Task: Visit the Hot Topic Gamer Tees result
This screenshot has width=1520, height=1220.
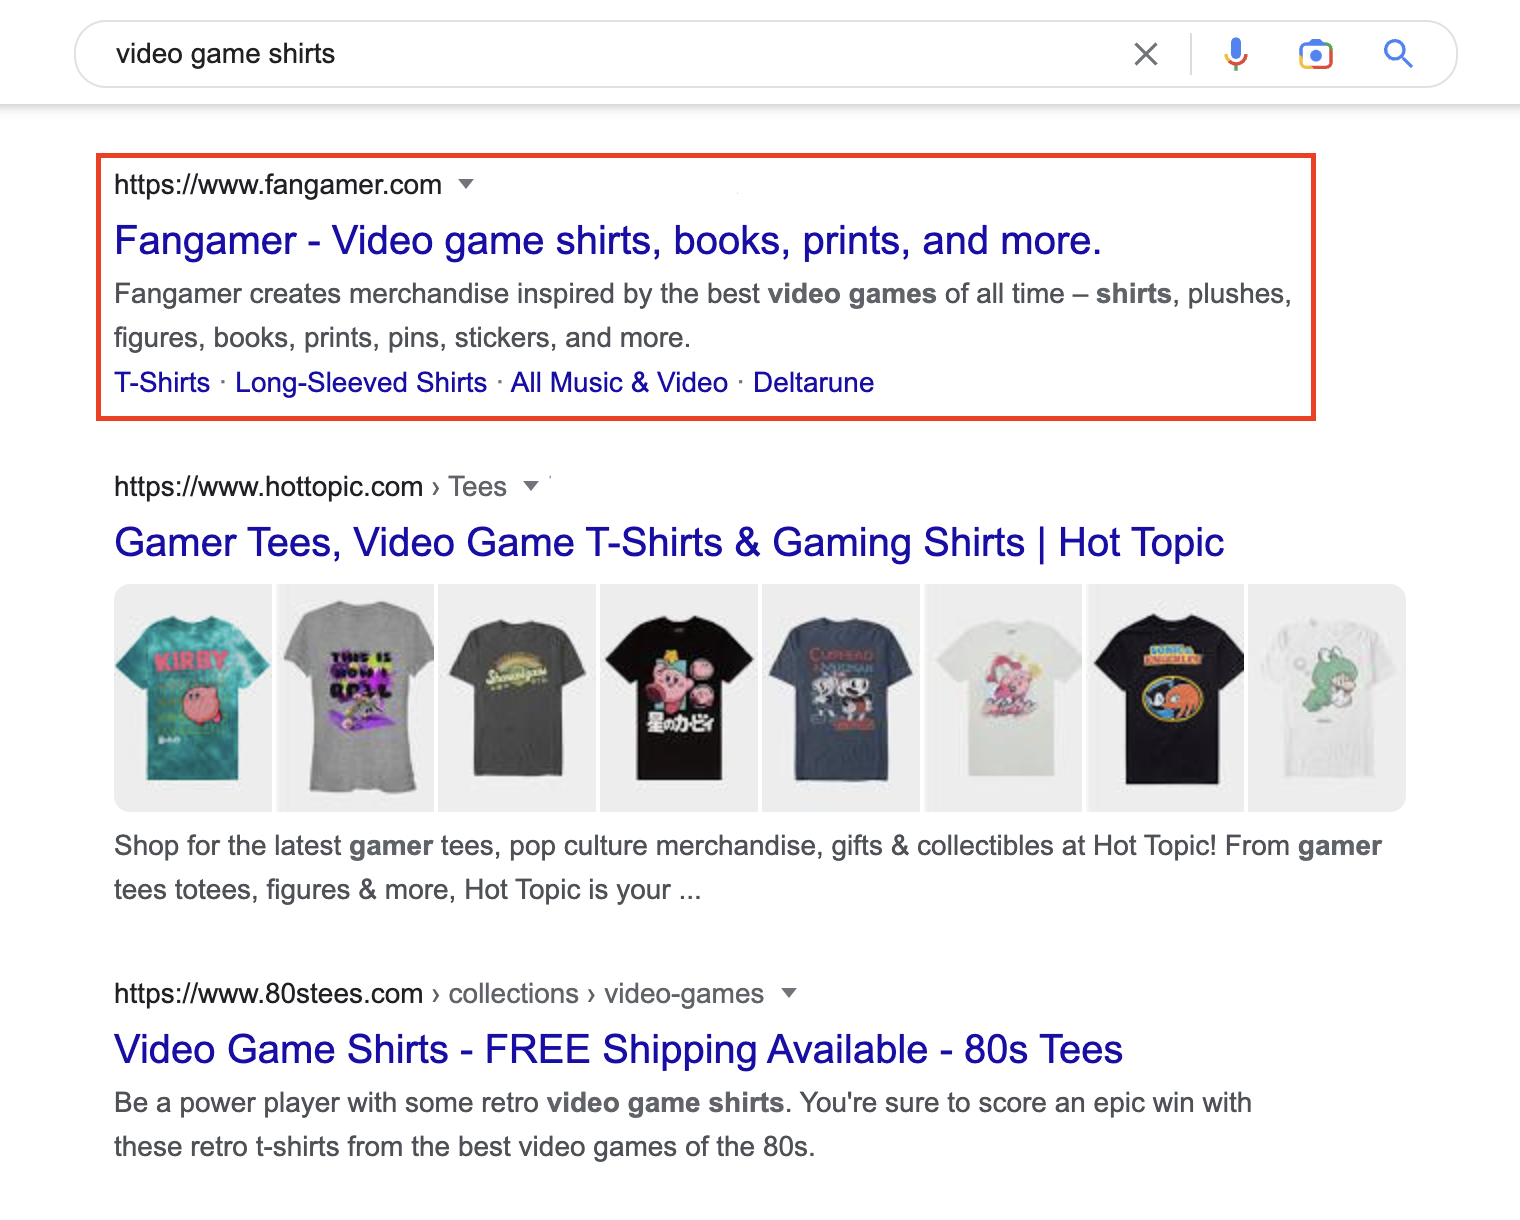Action: point(668,542)
